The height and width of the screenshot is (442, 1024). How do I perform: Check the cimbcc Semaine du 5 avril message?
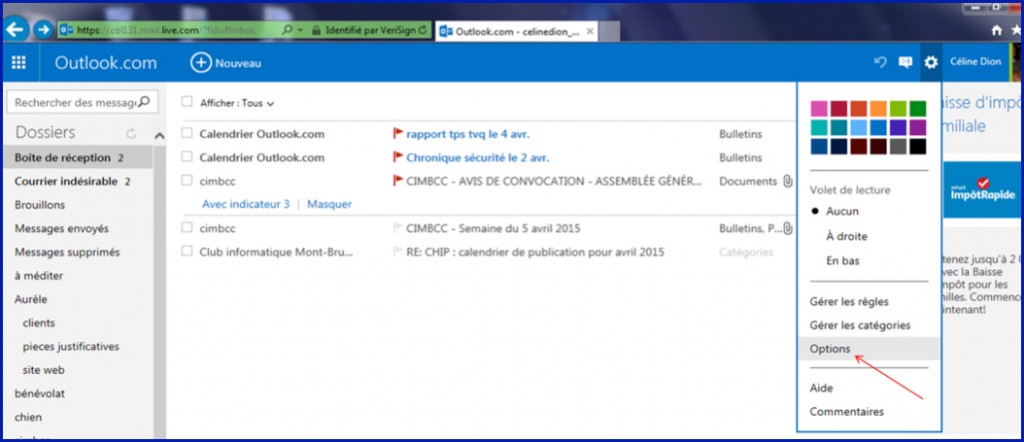point(187,228)
